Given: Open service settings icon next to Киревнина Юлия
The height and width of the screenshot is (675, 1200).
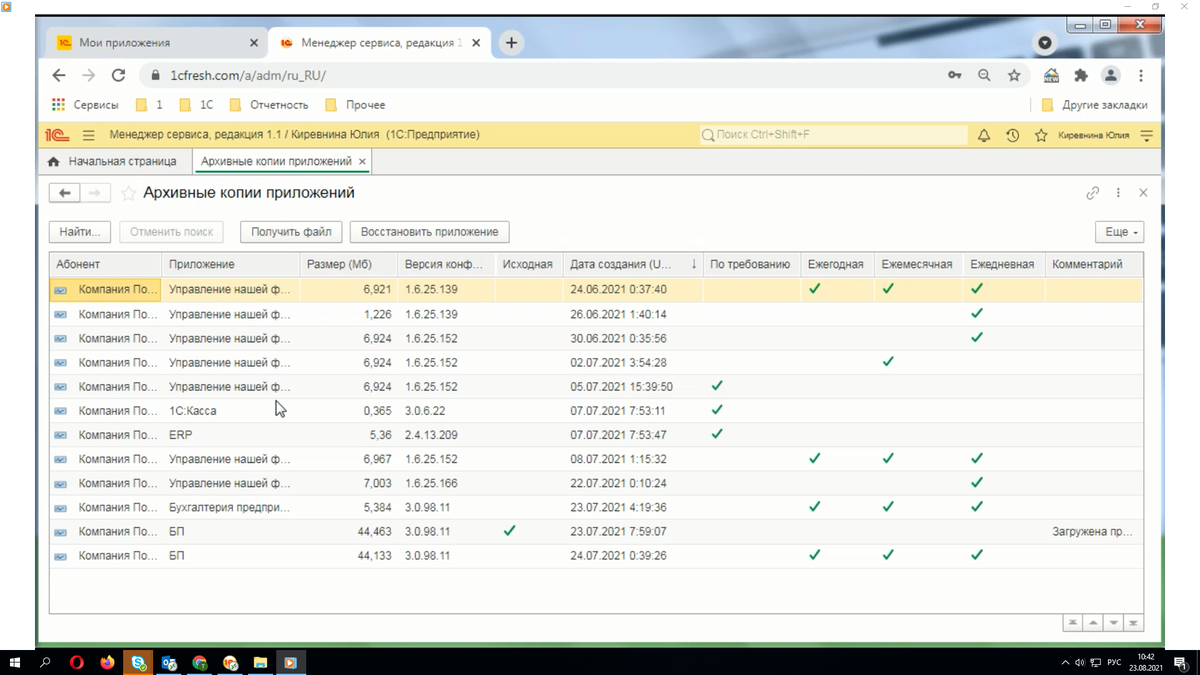Looking at the screenshot, I should [x=1147, y=135].
